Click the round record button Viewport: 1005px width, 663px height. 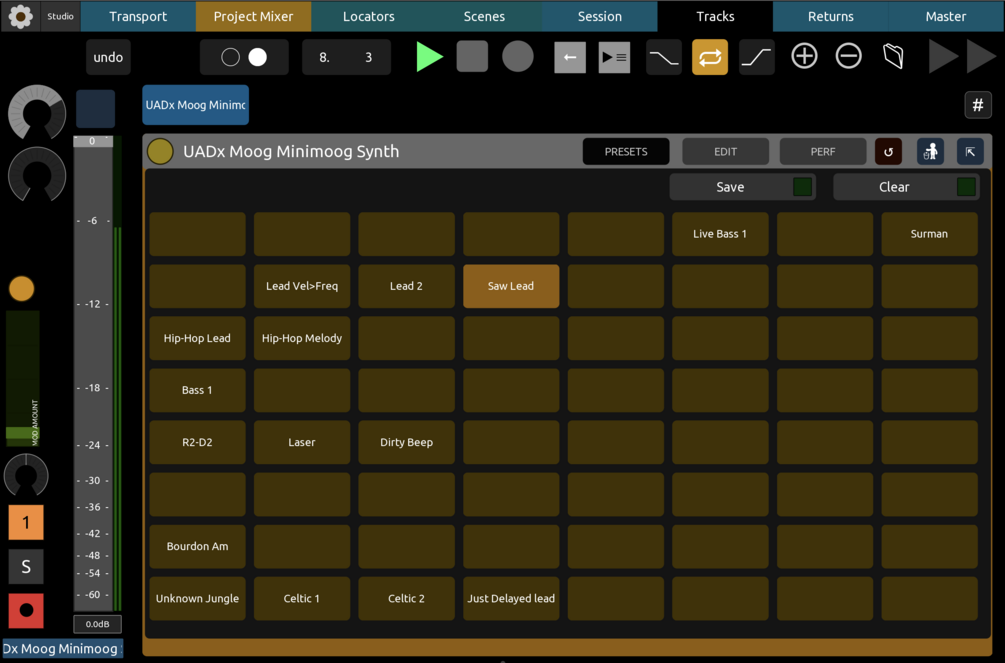point(518,56)
